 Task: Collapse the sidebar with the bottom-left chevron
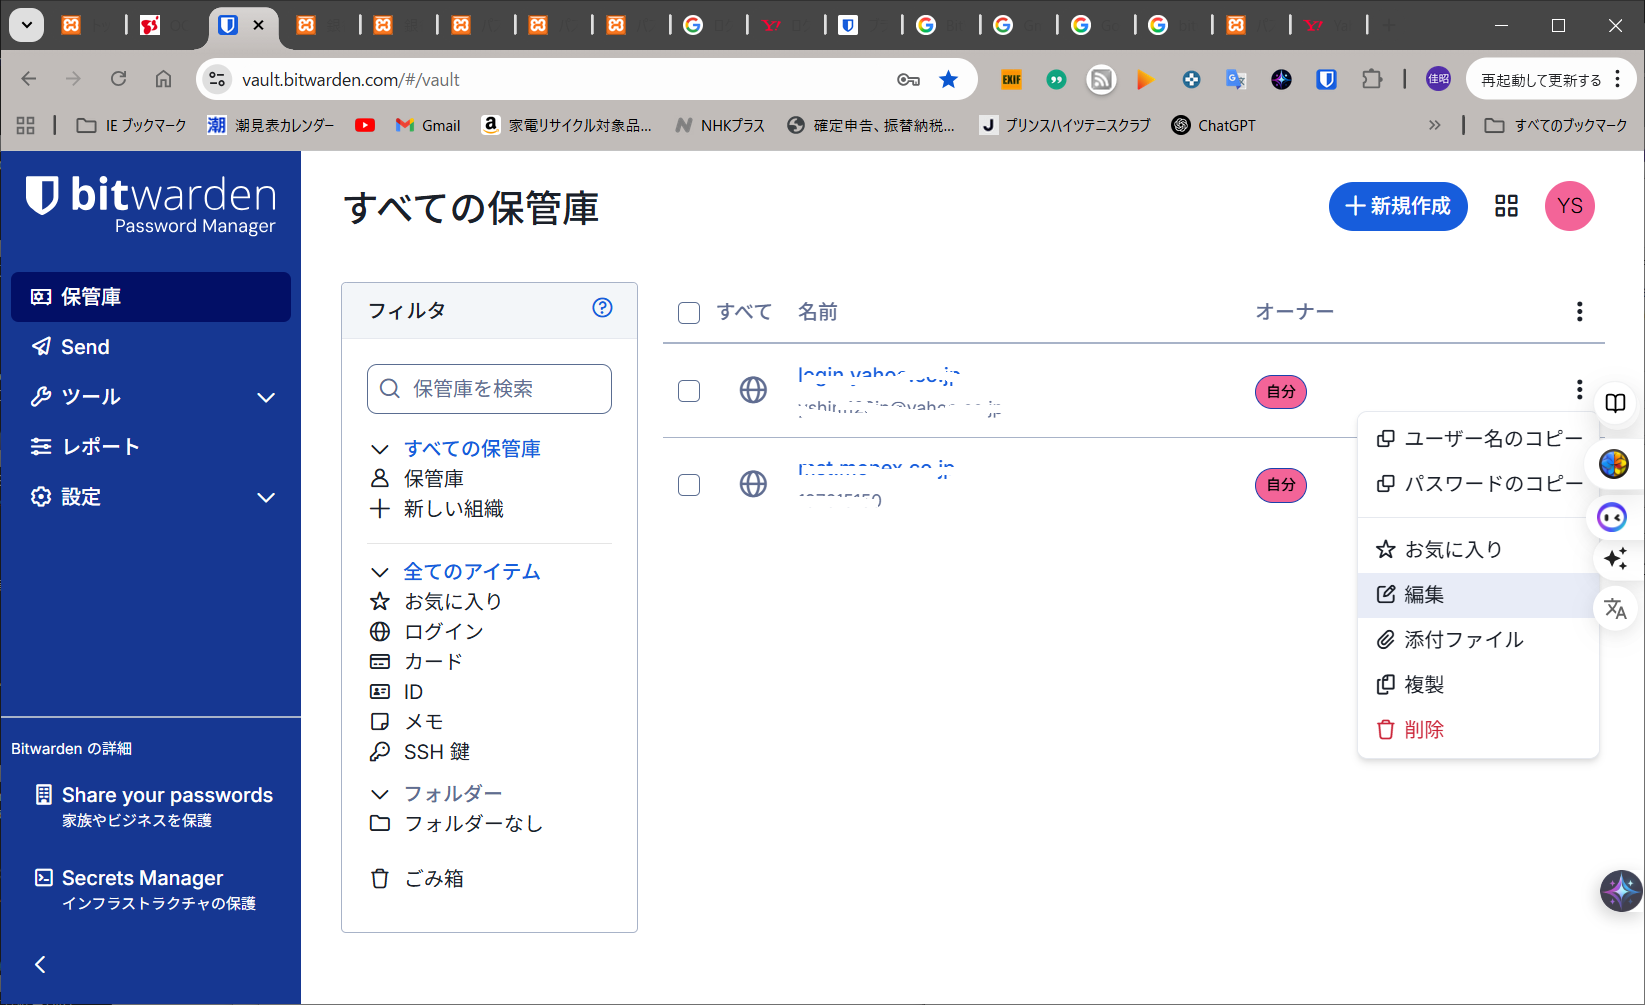pyautogui.click(x=40, y=964)
